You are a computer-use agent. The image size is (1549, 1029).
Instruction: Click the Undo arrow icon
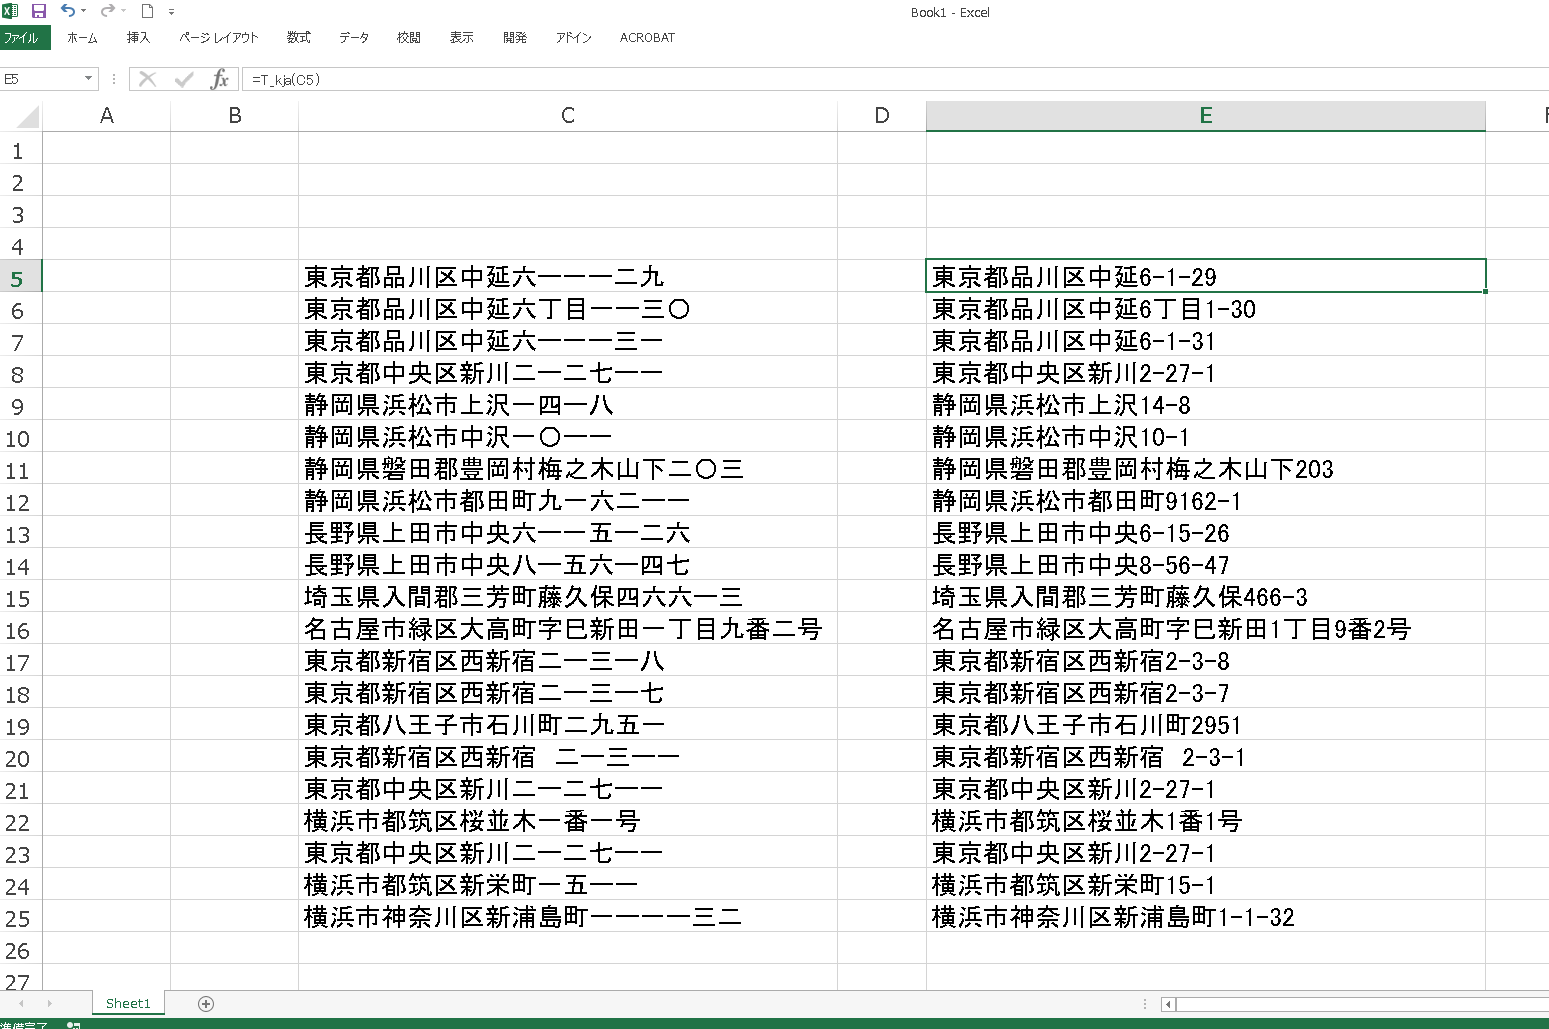(x=67, y=11)
